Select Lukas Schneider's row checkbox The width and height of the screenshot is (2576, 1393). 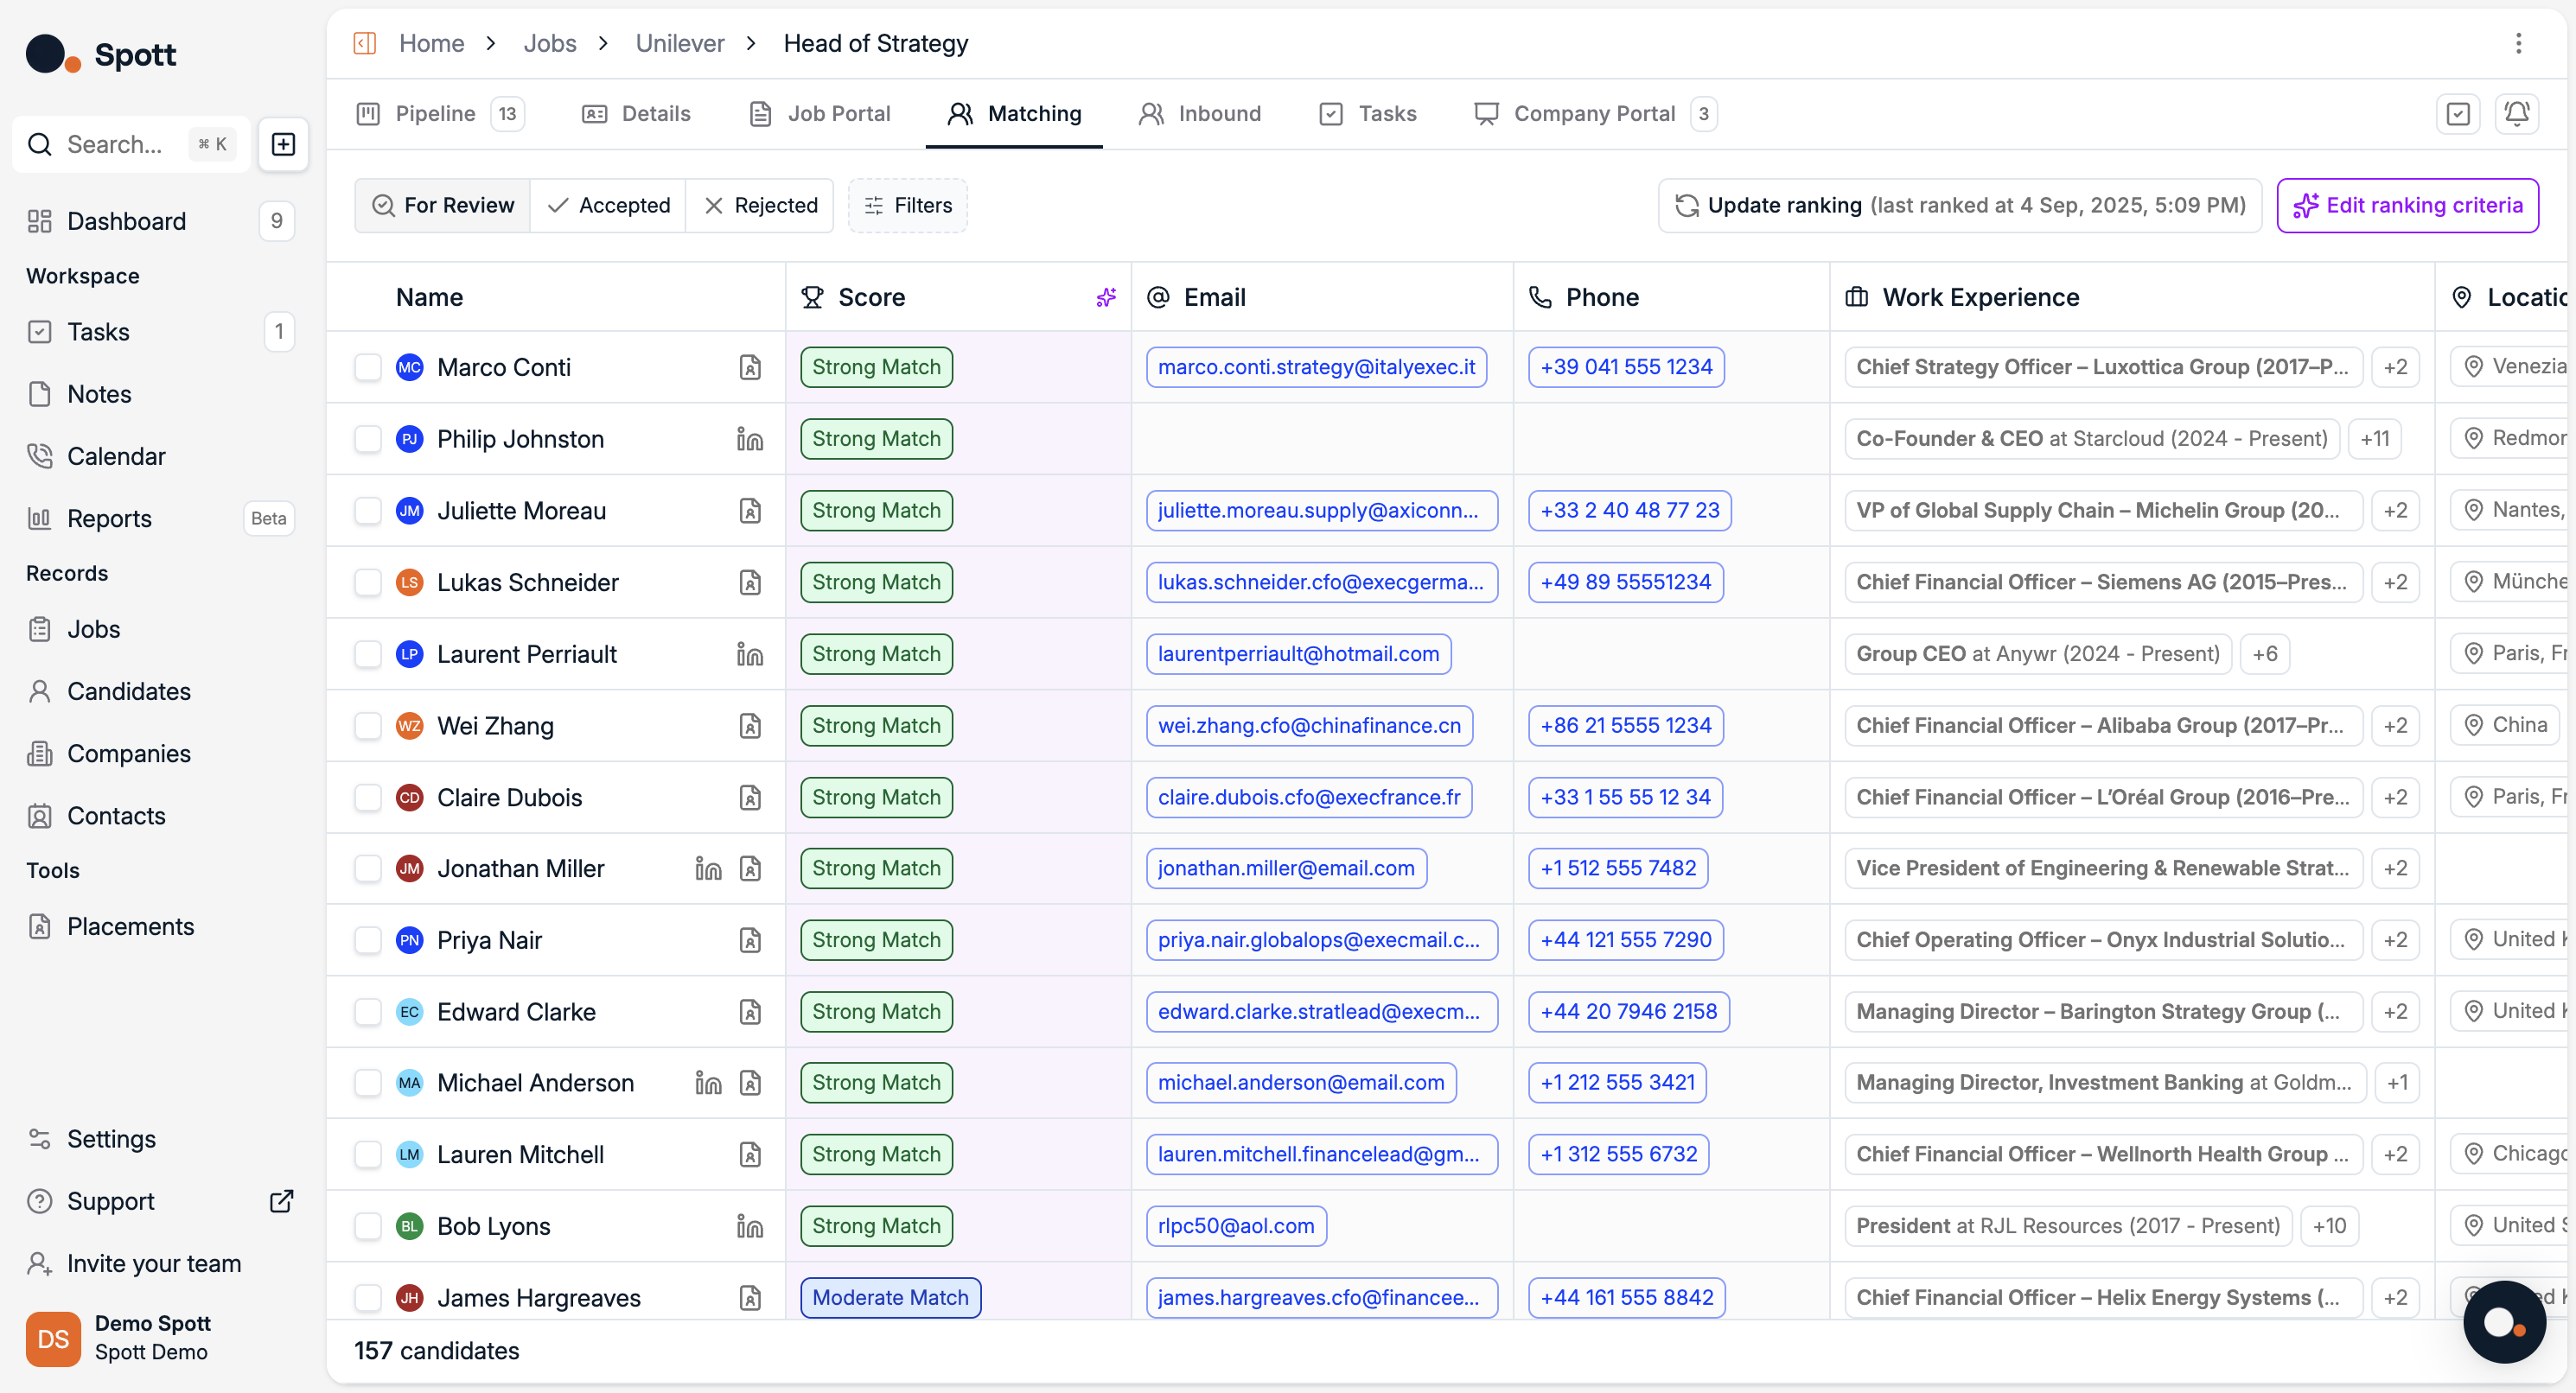point(368,582)
